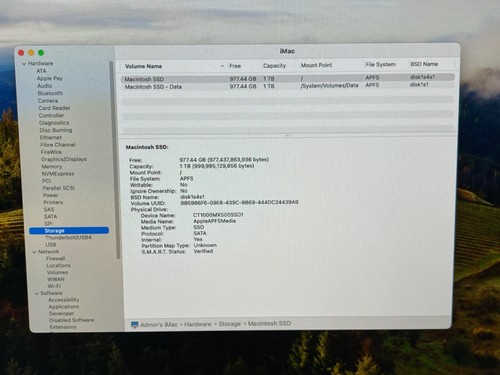Viewport: 500px width, 375px height.
Task: Select the Macintosh SSD - Data row
Action: pyautogui.click(x=288, y=86)
